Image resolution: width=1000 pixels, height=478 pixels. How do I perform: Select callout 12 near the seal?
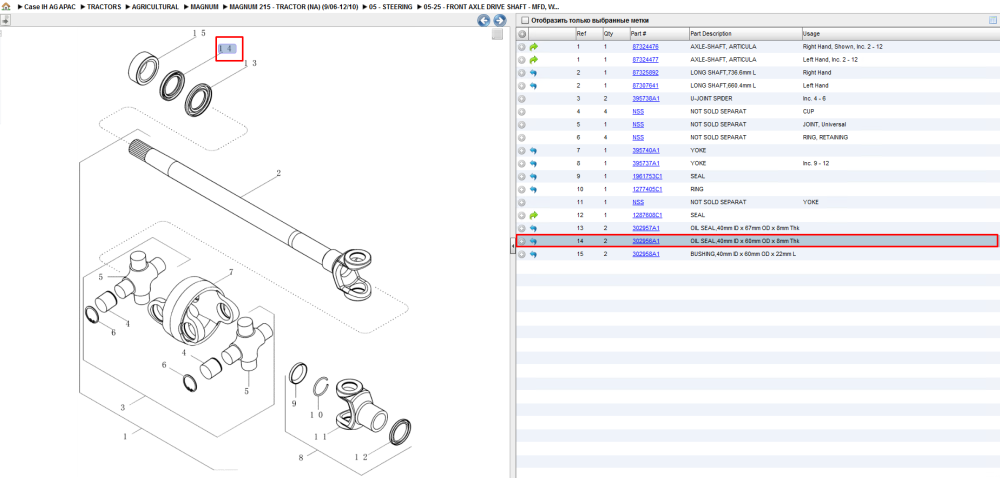point(360,457)
